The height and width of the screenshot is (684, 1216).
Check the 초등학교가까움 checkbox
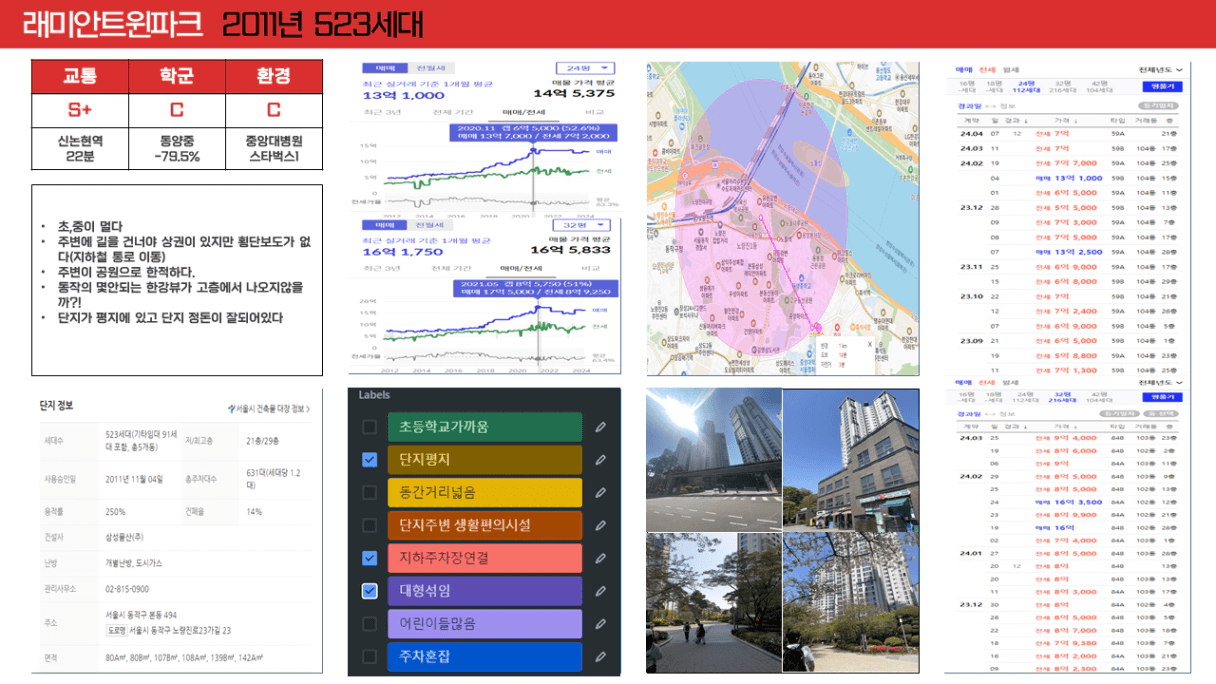point(370,427)
